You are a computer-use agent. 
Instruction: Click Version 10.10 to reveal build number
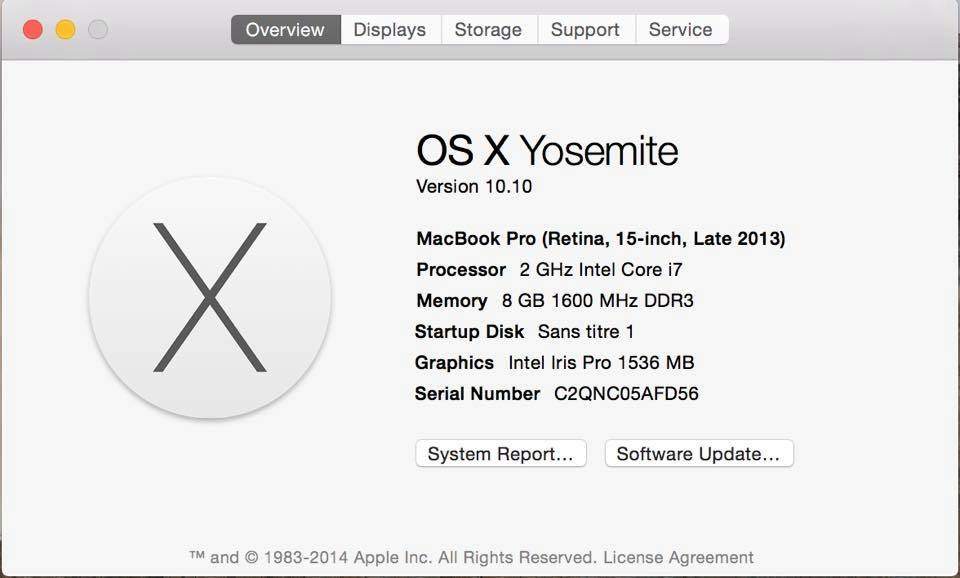474,186
